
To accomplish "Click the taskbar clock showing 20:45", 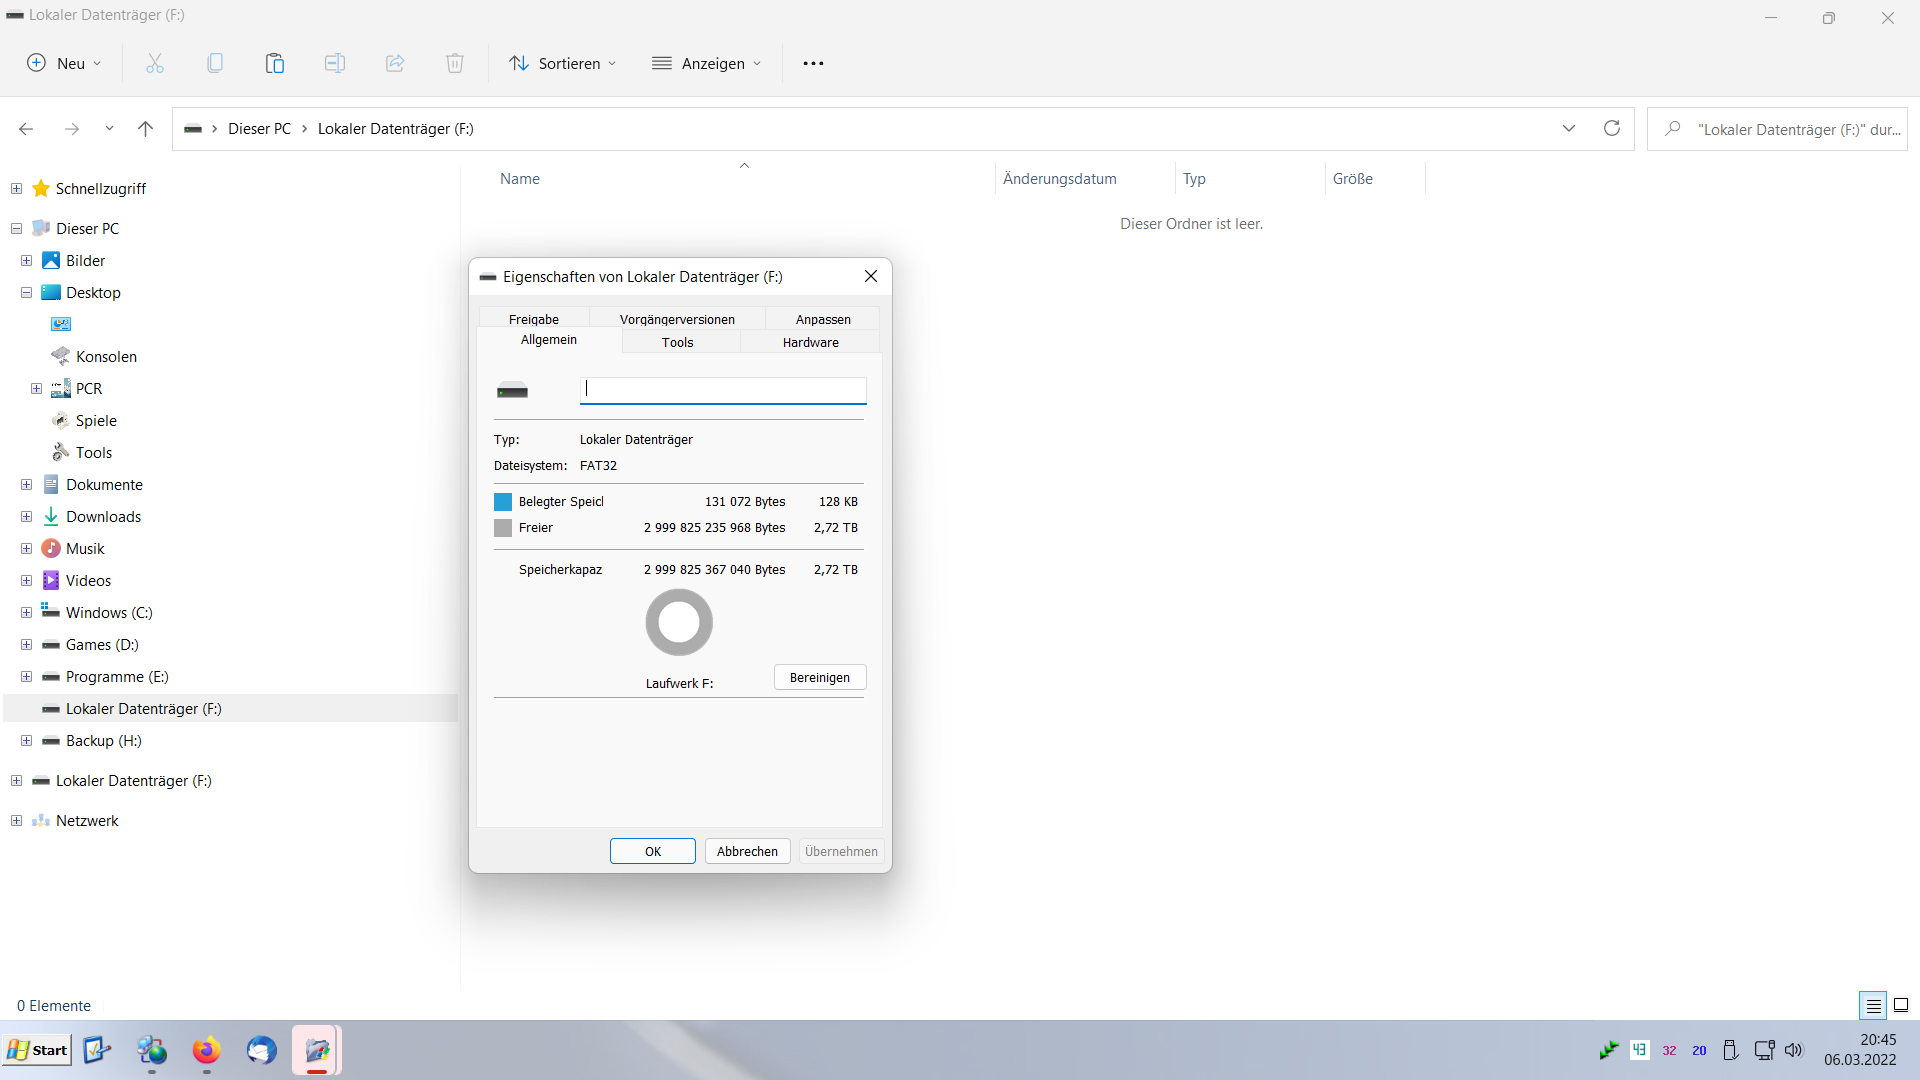I will tap(1860, 1050).
